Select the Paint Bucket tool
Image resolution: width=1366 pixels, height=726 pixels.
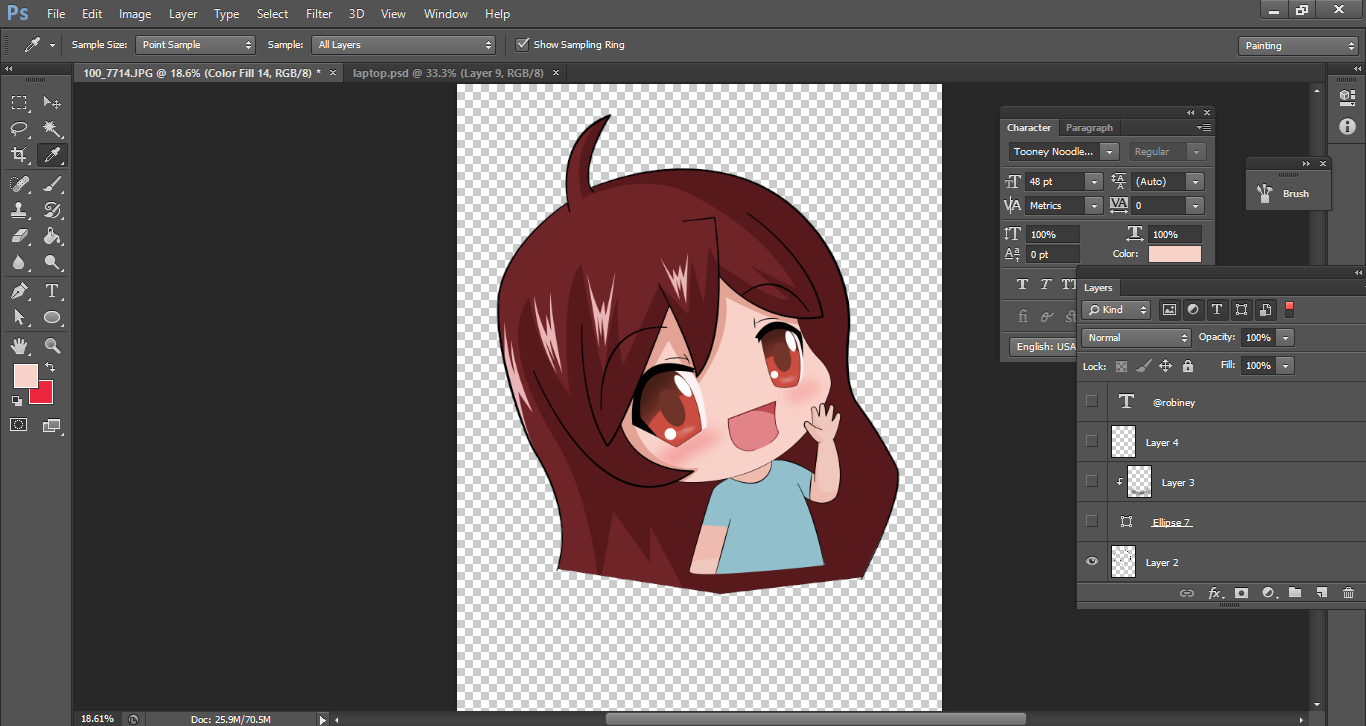pos(52,237)
